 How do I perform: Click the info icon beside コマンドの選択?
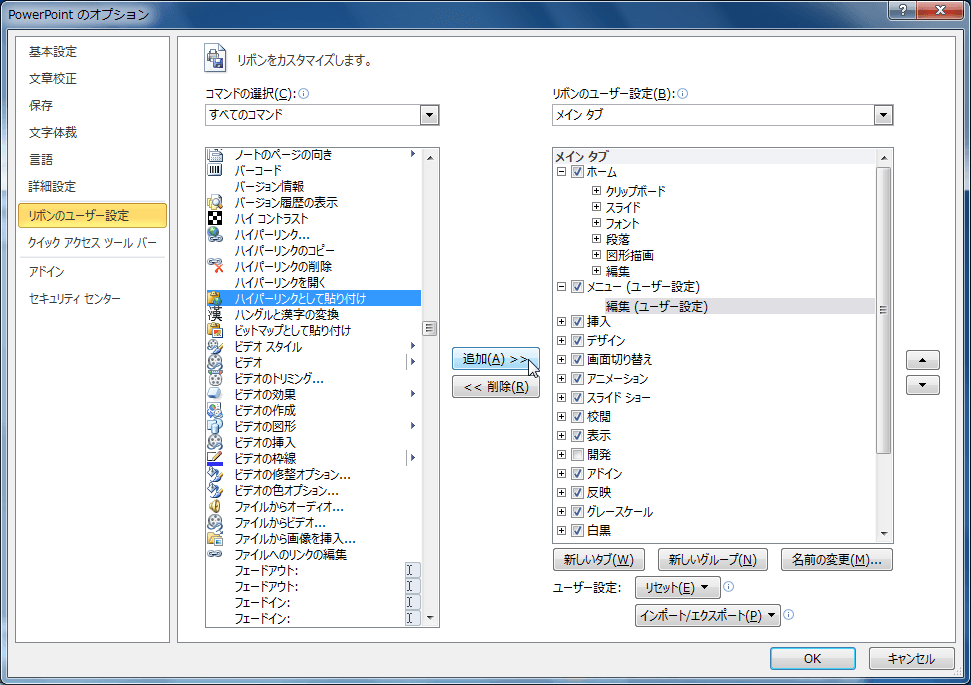[x=303, y=94]
